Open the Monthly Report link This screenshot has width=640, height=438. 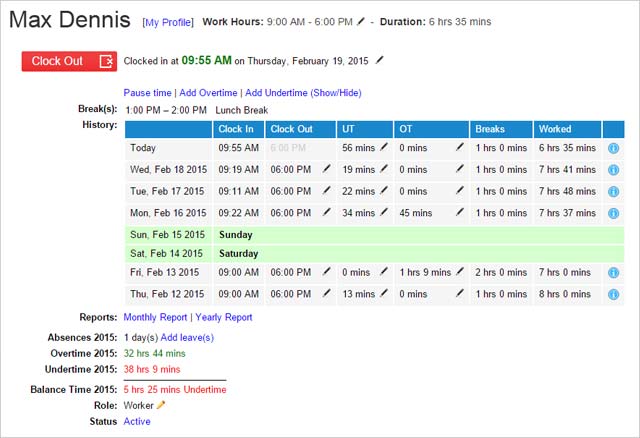tap(155, 317)
